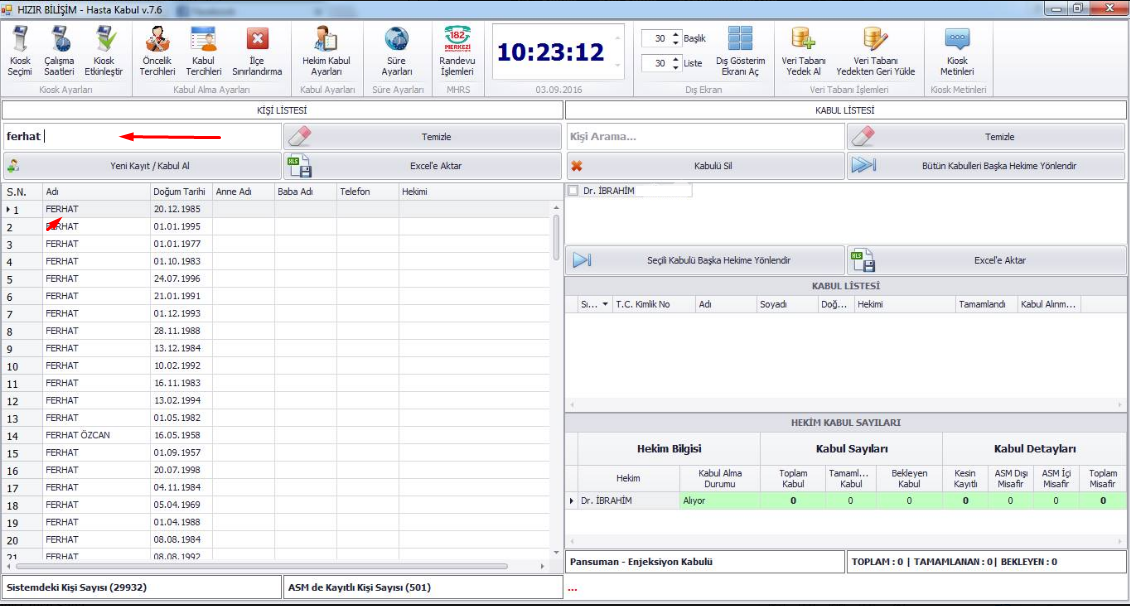Tick the Dr. İBRAHİM checkbox
This screenshot has width=1130, height=606.
click(x=573, y=190)
